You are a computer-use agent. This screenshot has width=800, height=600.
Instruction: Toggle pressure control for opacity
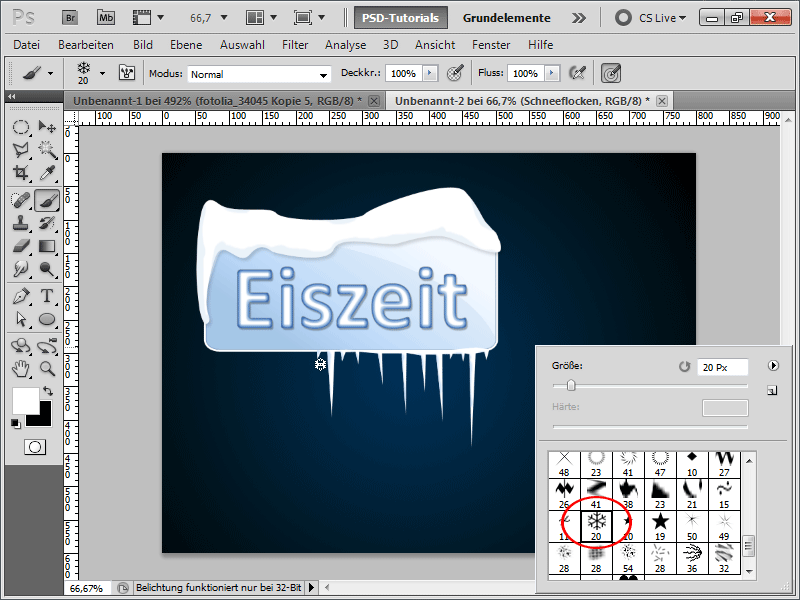455,73
